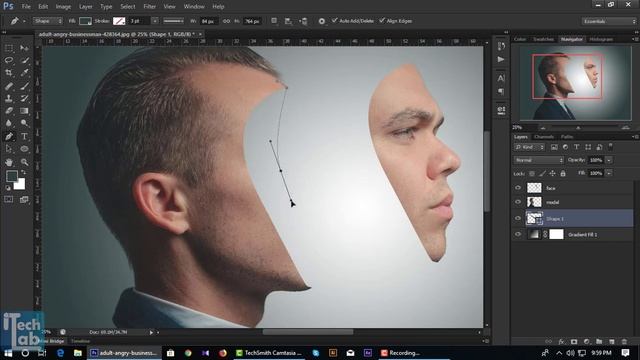This screenshot has width=640, height=360.
Task: Open the Stroke color swatch
Action: (119, 21)
